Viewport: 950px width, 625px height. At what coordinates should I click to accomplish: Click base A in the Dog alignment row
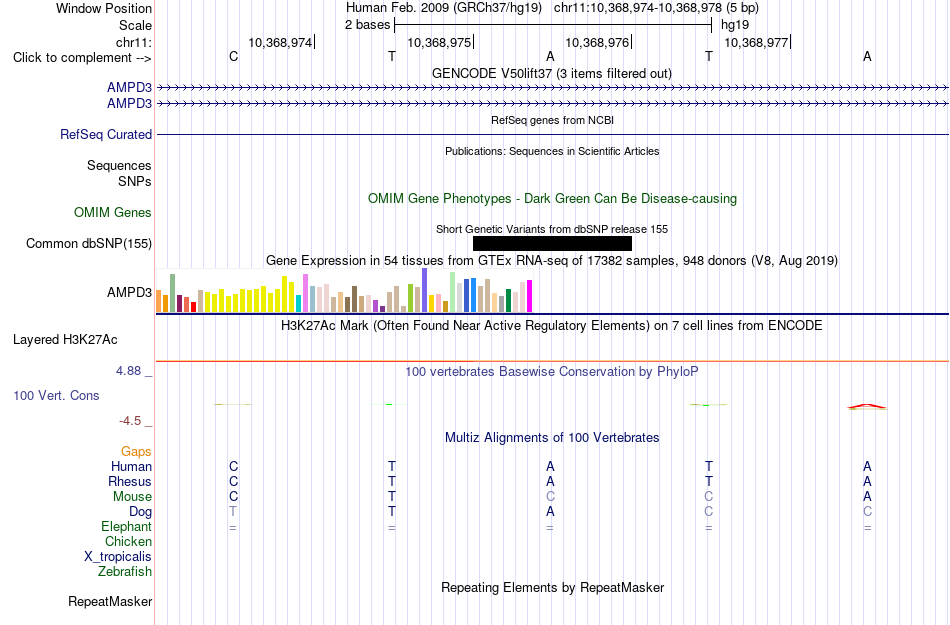point(550,512)
